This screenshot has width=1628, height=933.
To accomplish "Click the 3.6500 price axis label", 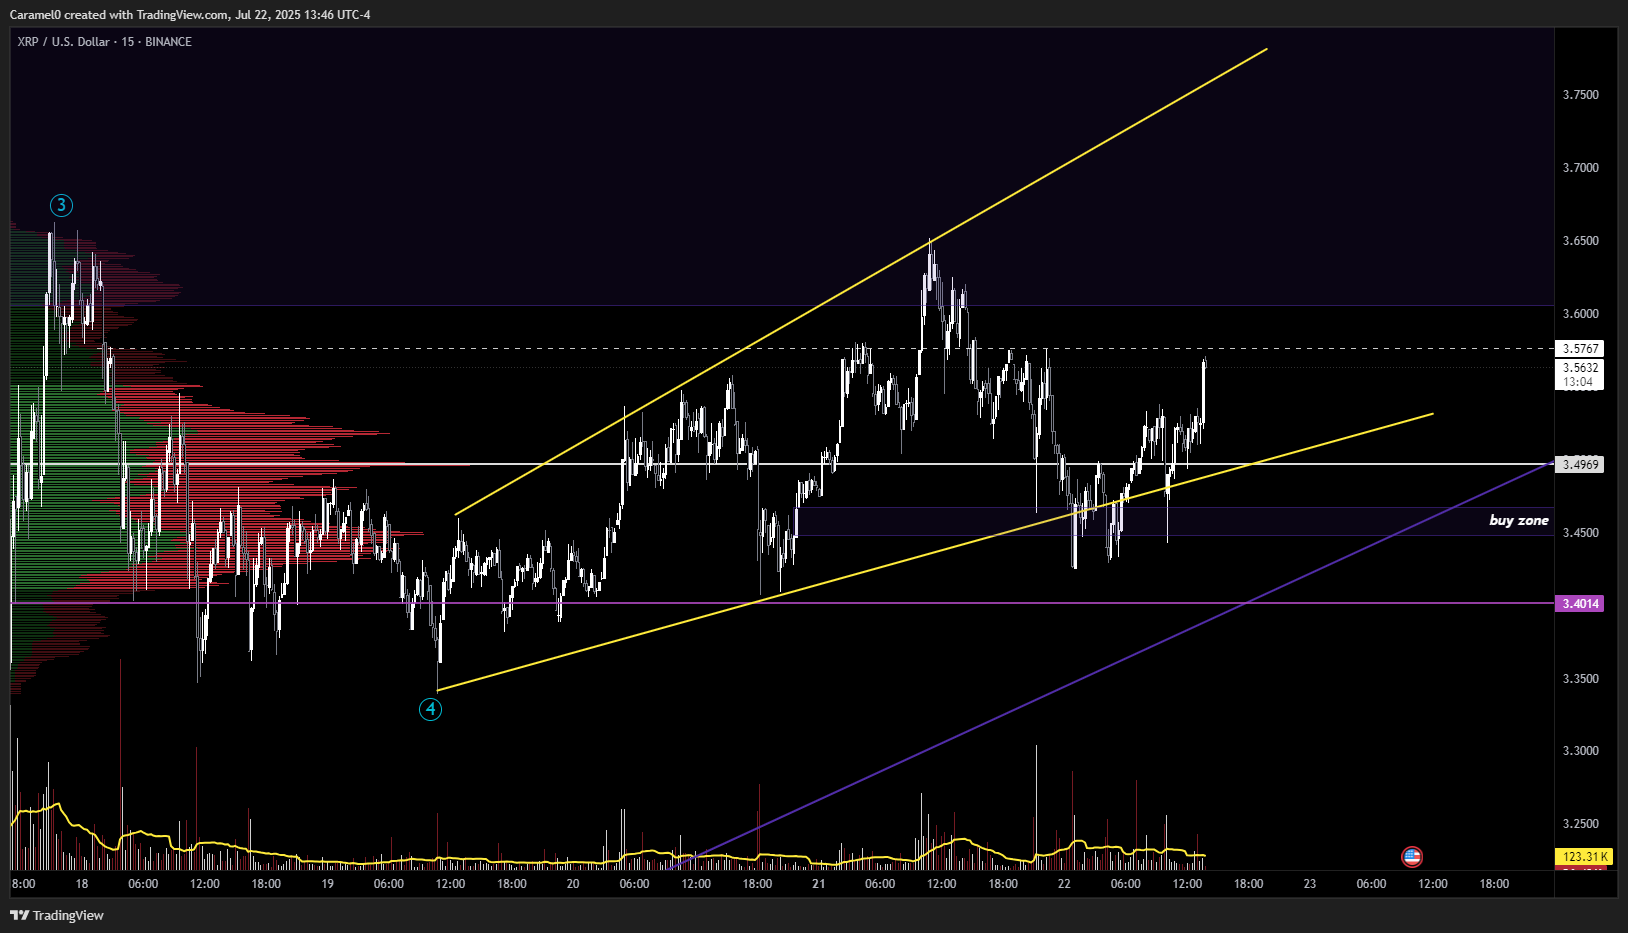I will coord(1580,241).
